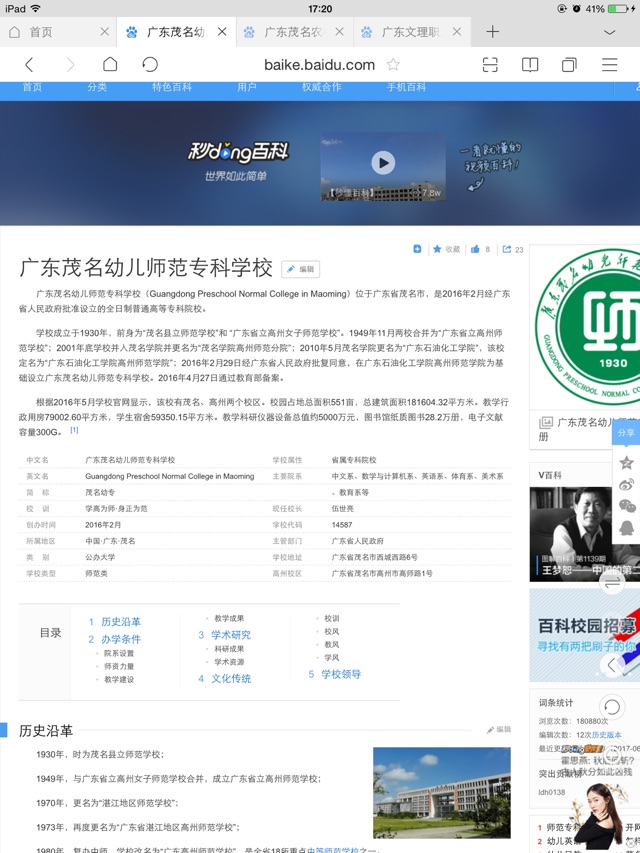Share the entry via the share icon
Image resolution: width=640 pixels, height=853 pixels.
(x=507, y=249)
